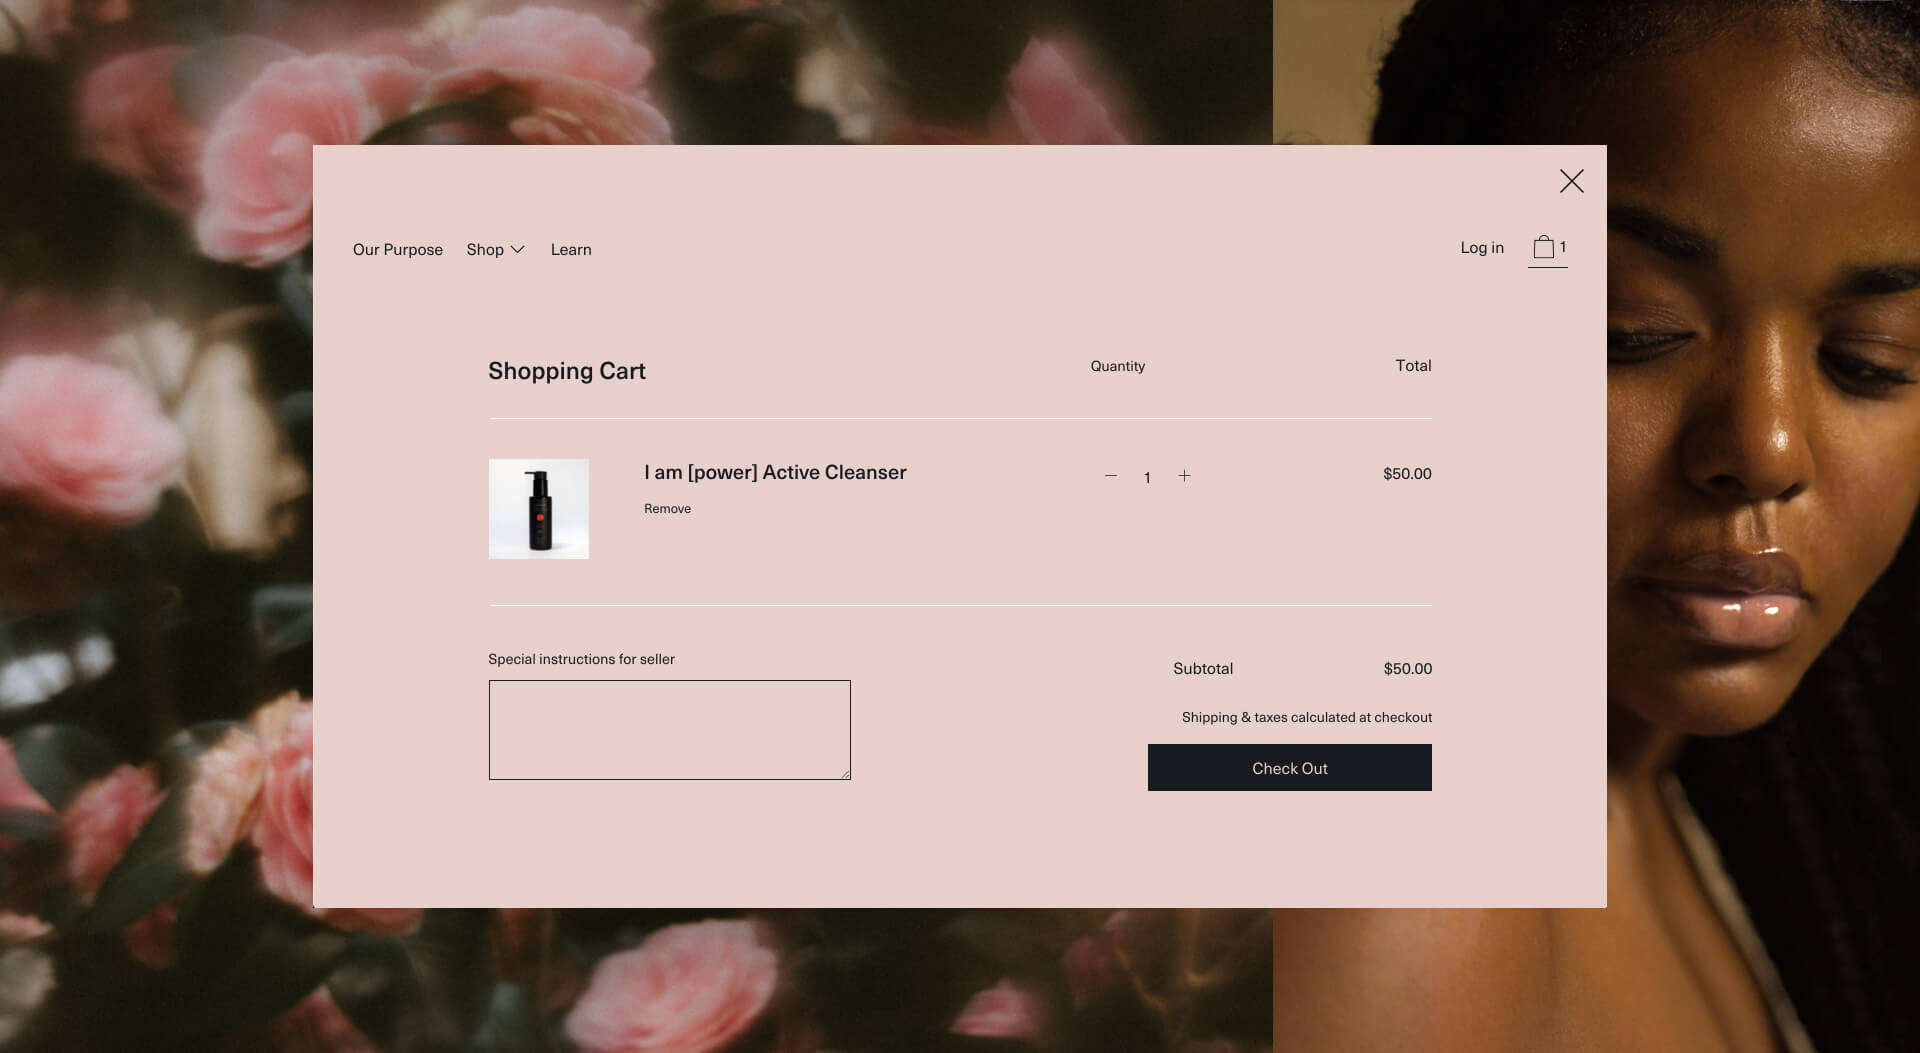Close the cart overlay using the X icon
1920x1053 pixels.
[1571, 181]
